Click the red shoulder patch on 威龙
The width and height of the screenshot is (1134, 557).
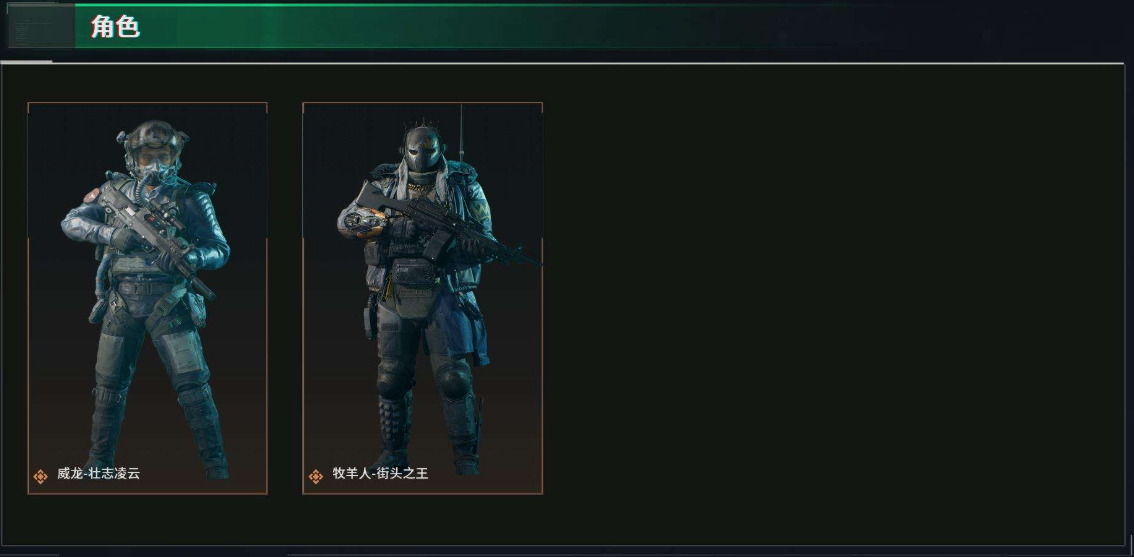tap(91, 195)
